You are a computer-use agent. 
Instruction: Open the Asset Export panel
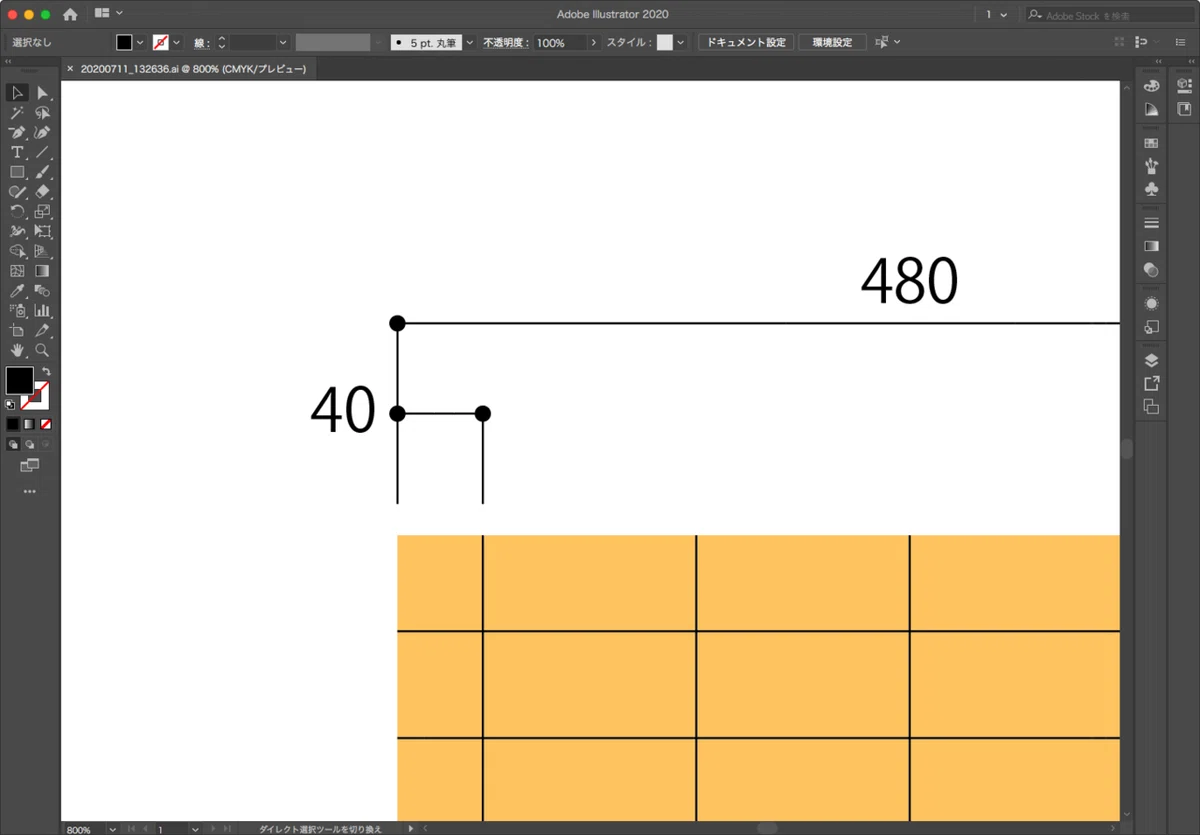pyautogui.click(x=1151, y=383)
